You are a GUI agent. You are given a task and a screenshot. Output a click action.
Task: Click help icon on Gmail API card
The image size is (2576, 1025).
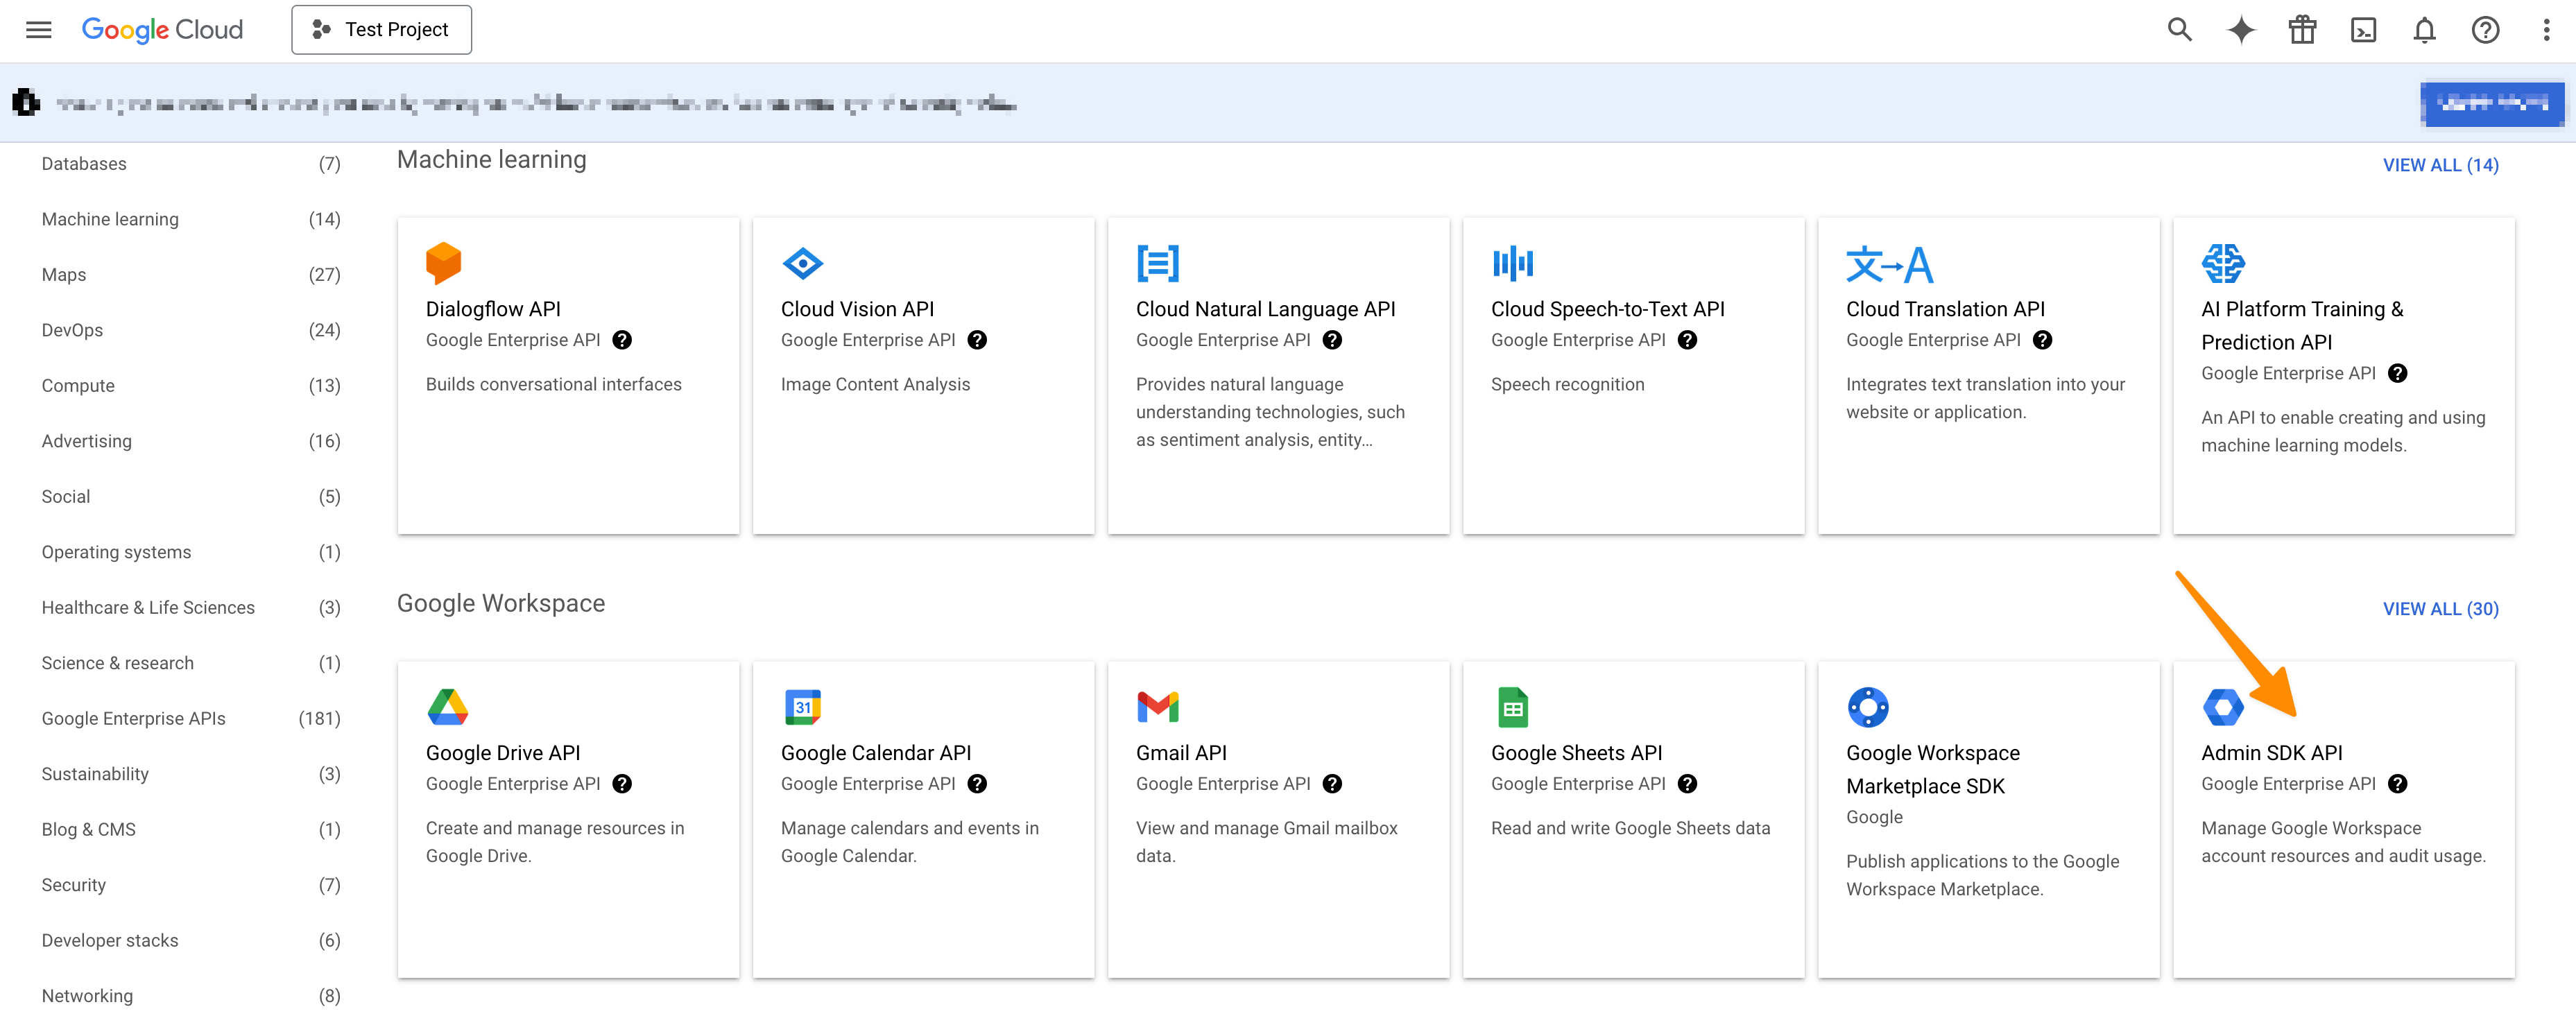1332,784
